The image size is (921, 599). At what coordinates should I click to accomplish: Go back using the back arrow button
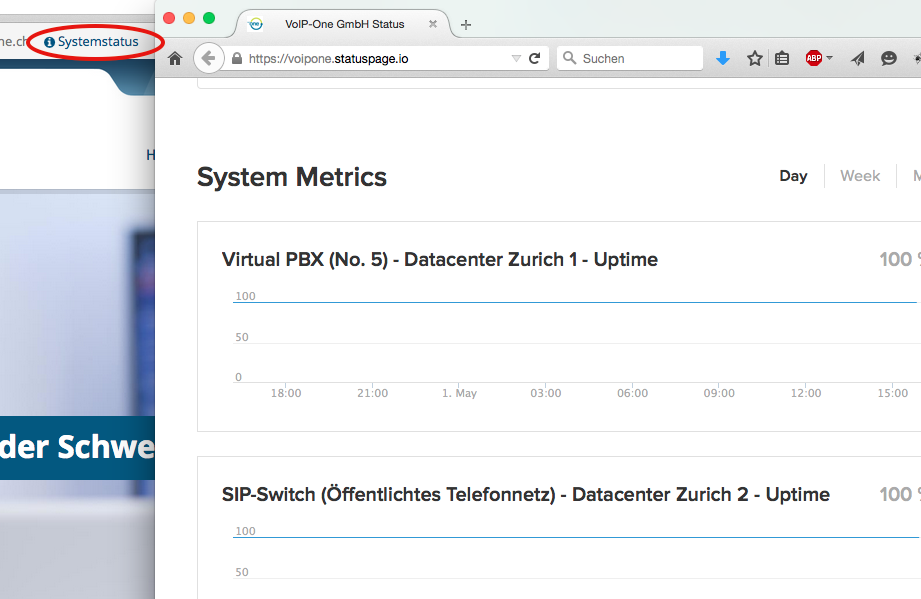(208, 58)
